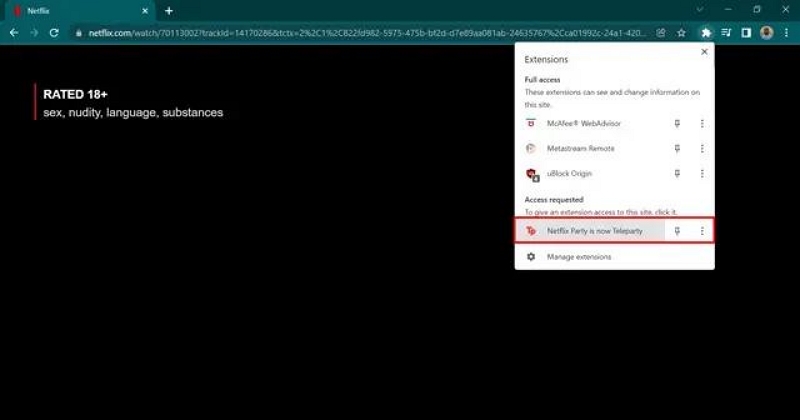
Task: Click the user profile avatar
Action: (x=766, y=32)
